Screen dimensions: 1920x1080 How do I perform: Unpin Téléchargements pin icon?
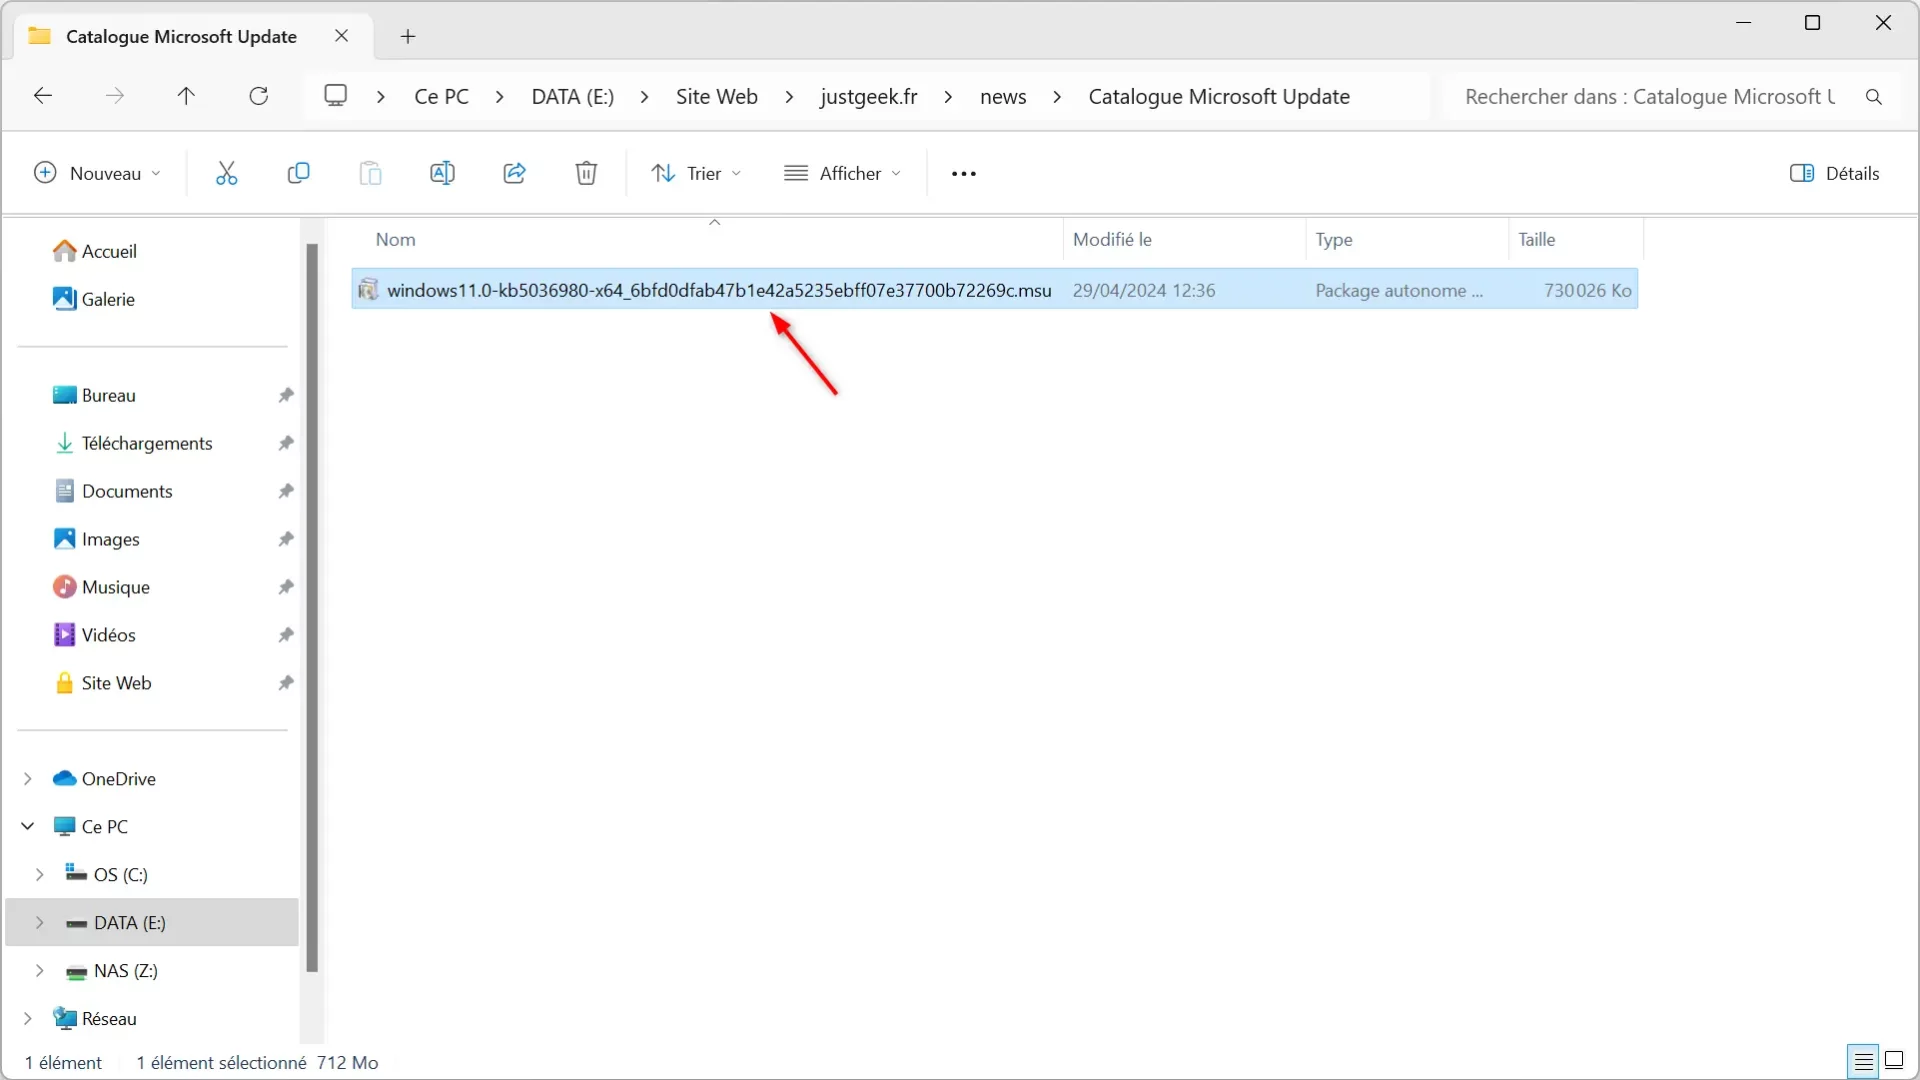click(x=286, y=443)
